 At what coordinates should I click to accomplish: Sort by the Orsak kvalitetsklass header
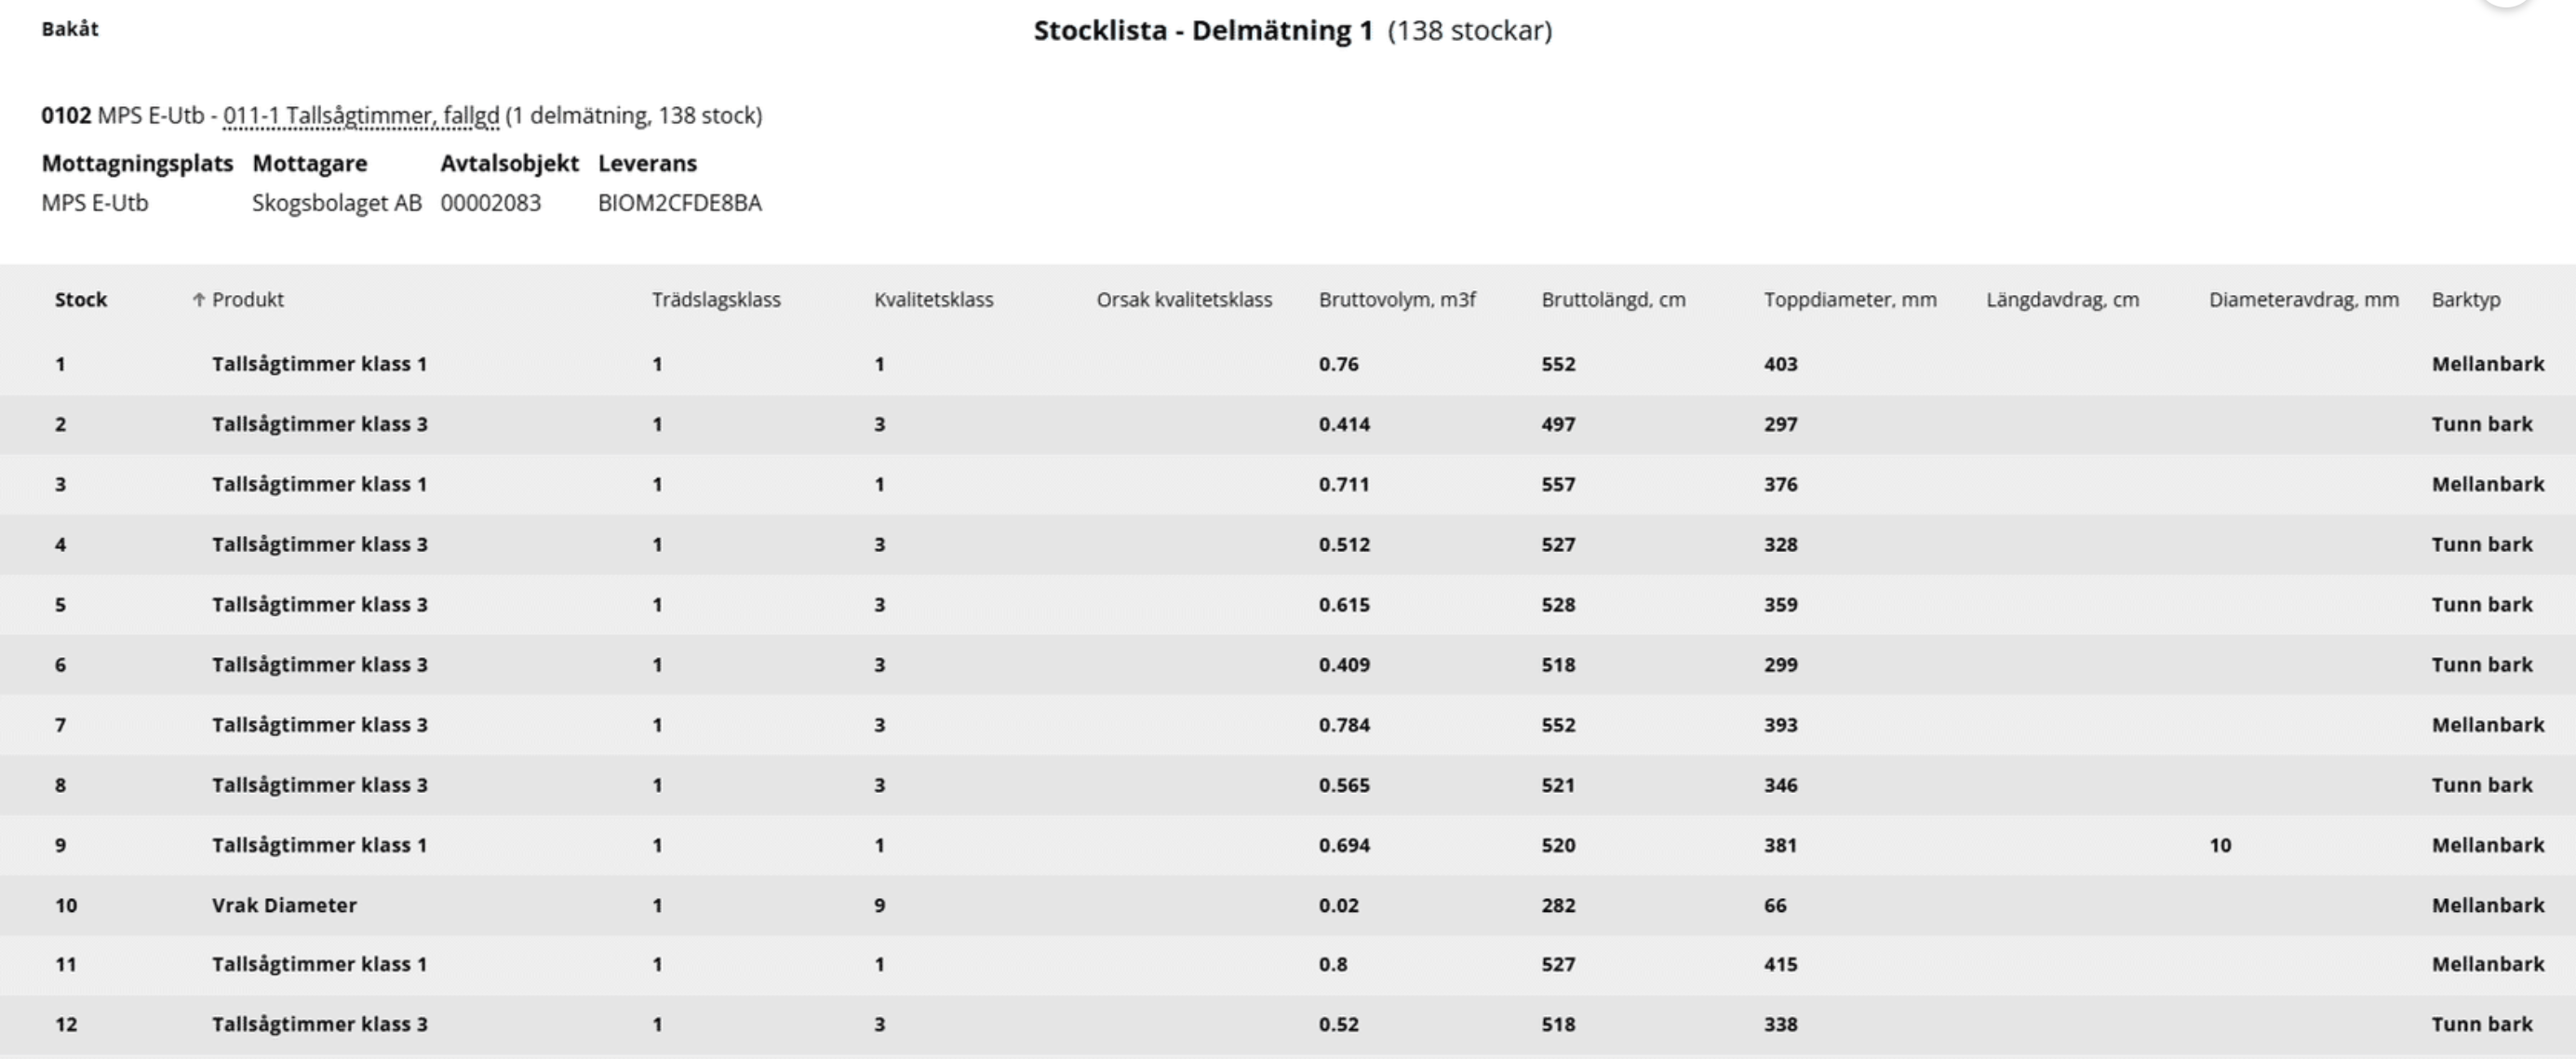click(1184, 300)
